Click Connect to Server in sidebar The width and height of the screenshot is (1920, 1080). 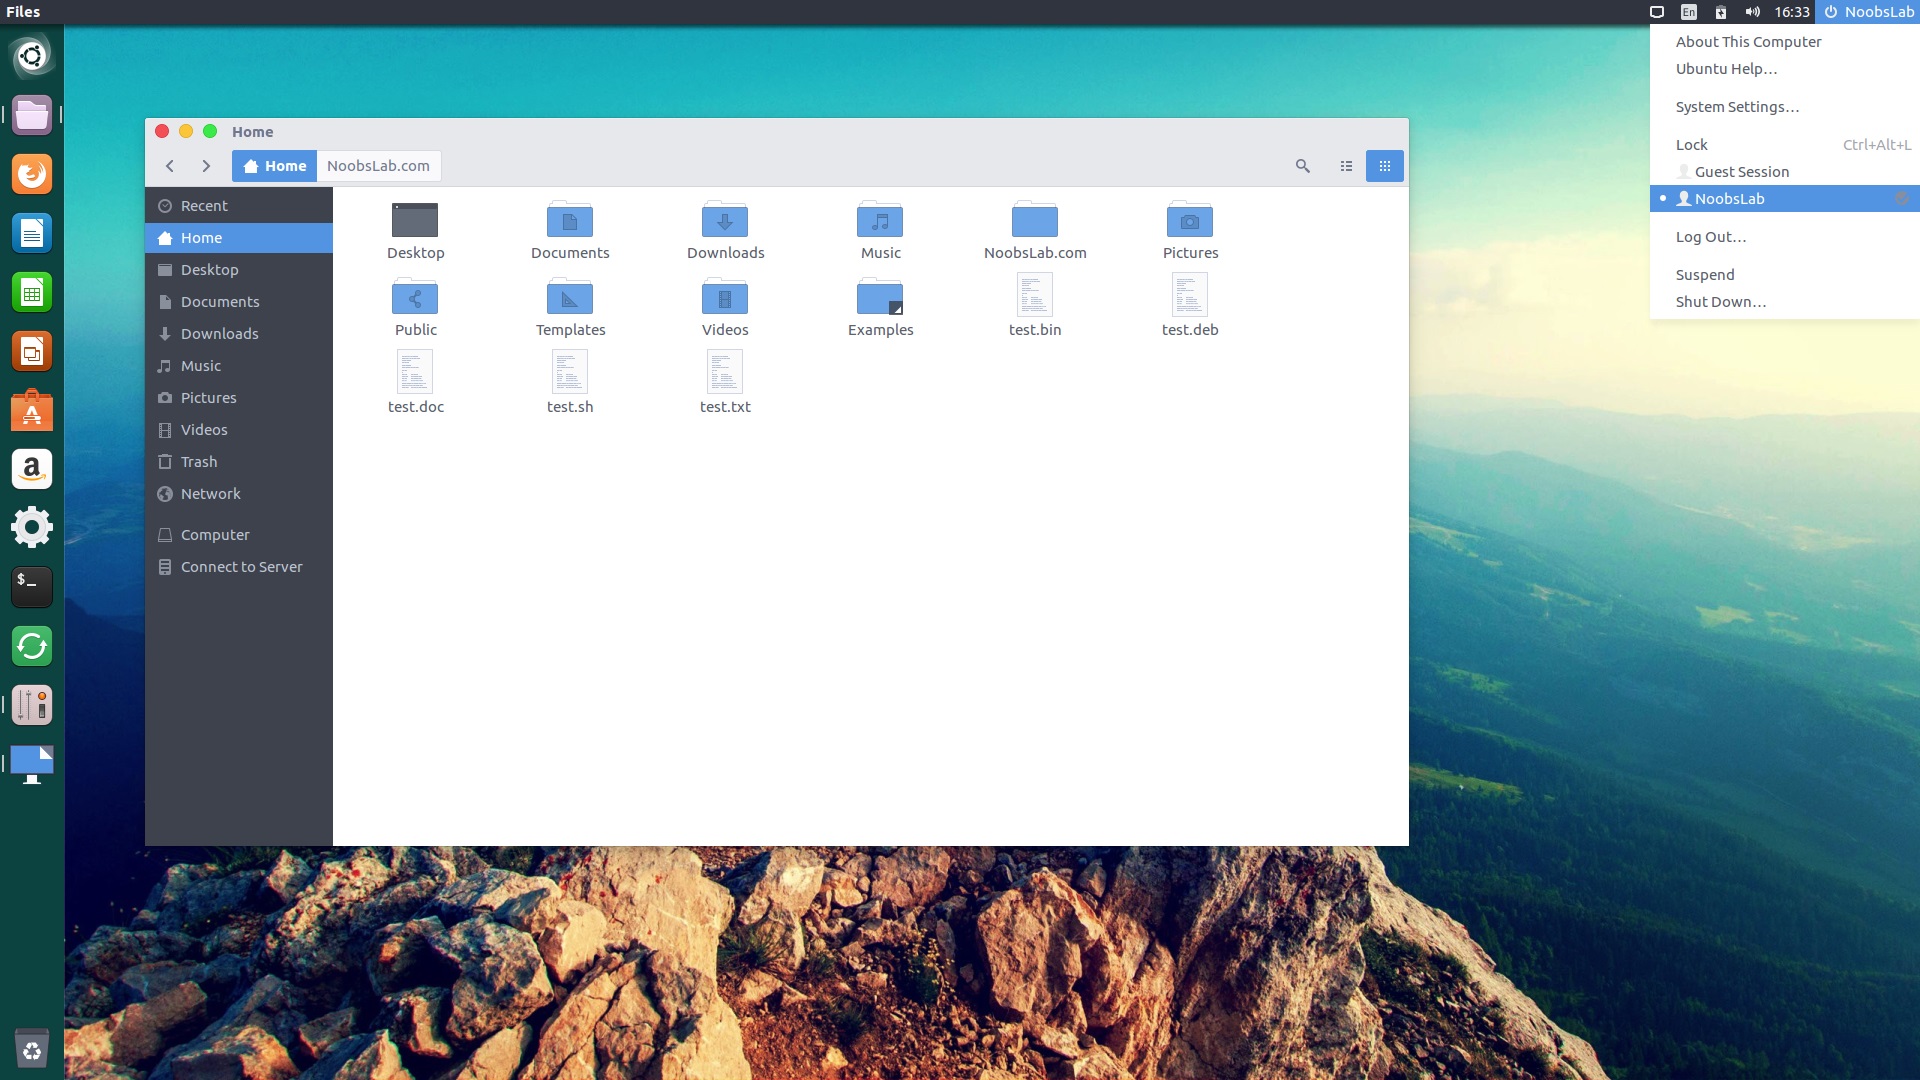[x=241, y=567]
